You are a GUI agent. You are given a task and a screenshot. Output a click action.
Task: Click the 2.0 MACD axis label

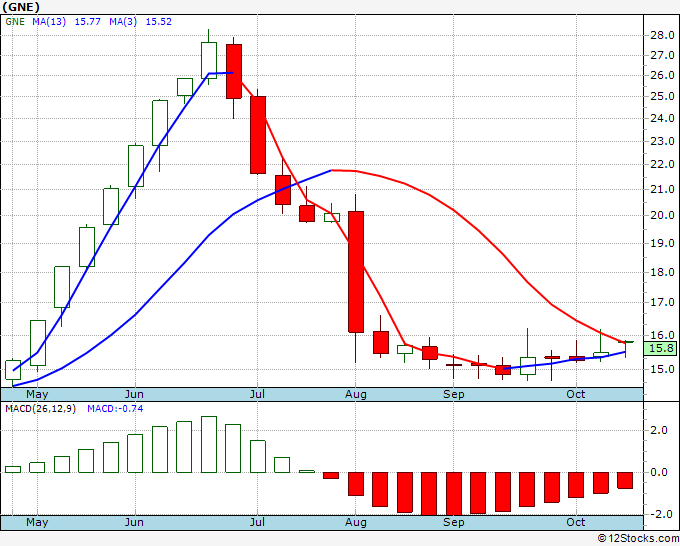coord(659,431)
